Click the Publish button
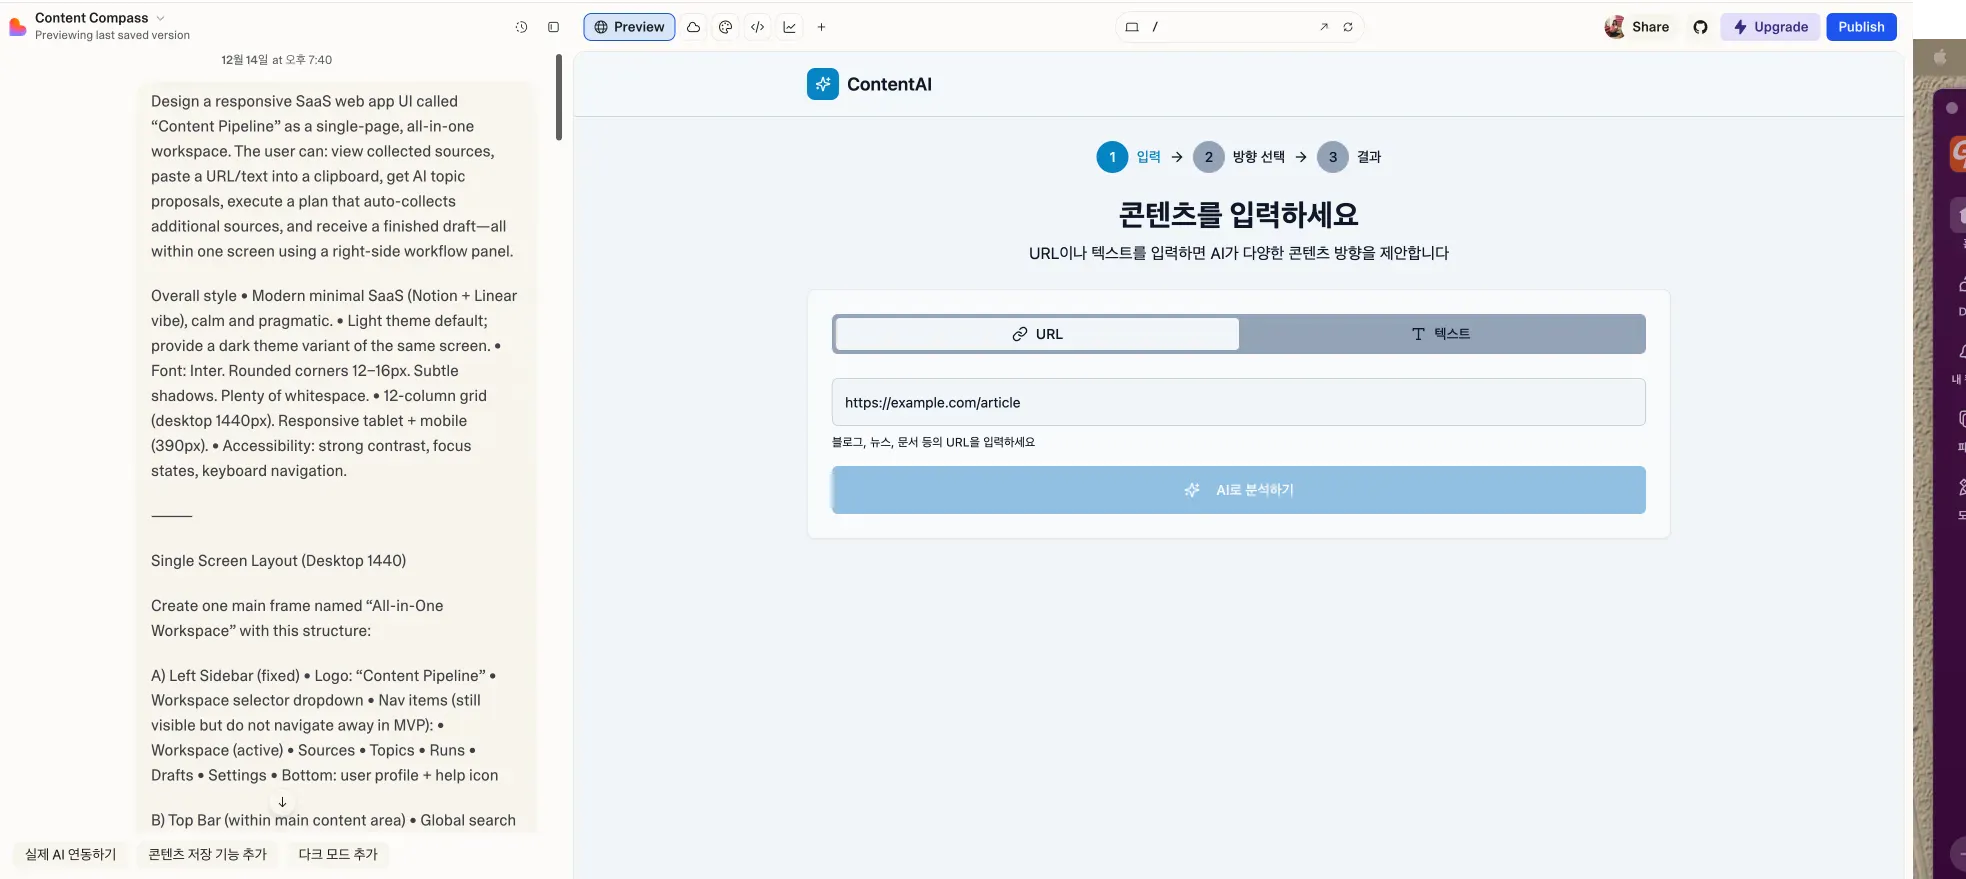The width and height of the screenshot is (1966, 879). coord(1861,27)
